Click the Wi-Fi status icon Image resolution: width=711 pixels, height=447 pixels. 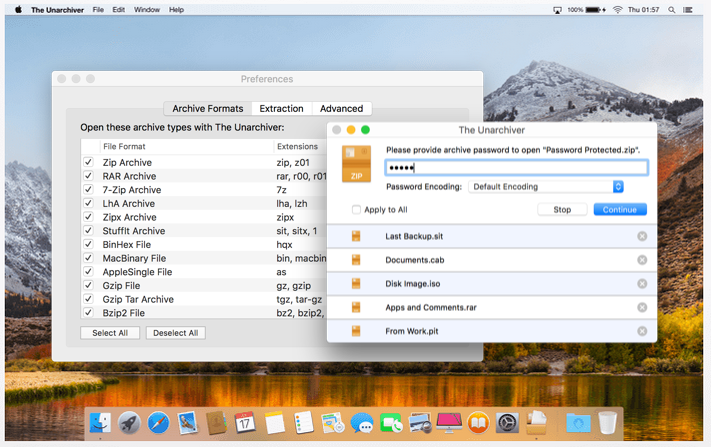617,10
